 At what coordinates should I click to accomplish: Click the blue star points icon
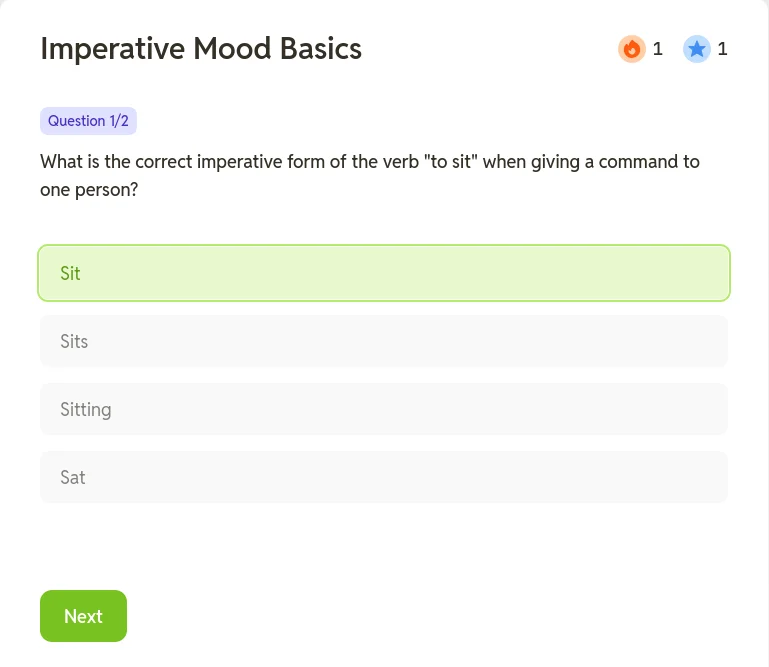[x=696, y=49]
